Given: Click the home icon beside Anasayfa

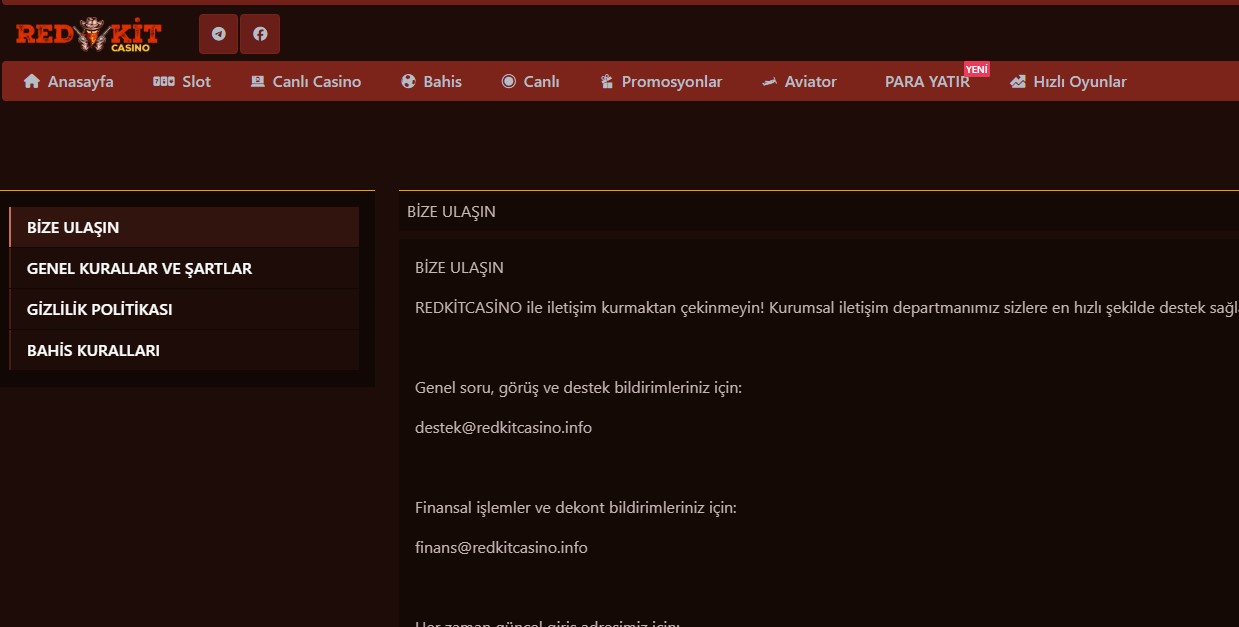Looking at the screenshot, I should click(x=32, y=82).
